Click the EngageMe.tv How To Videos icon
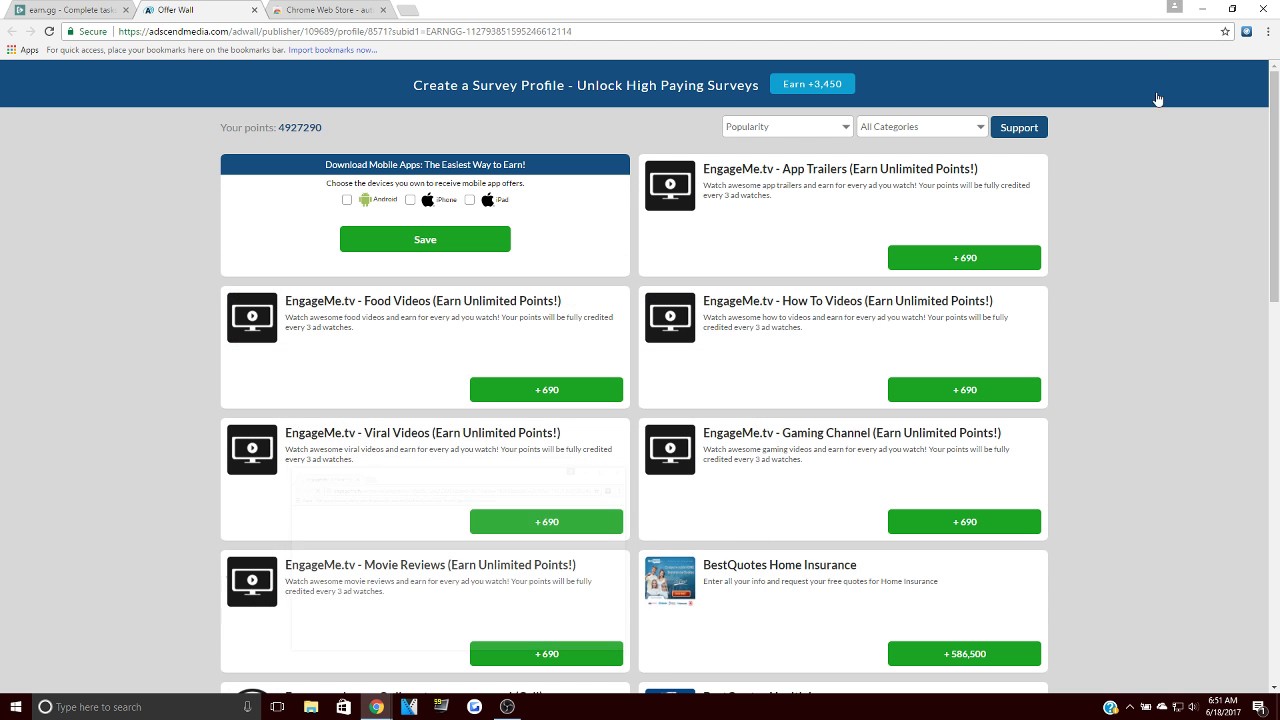 click(670, 317)
